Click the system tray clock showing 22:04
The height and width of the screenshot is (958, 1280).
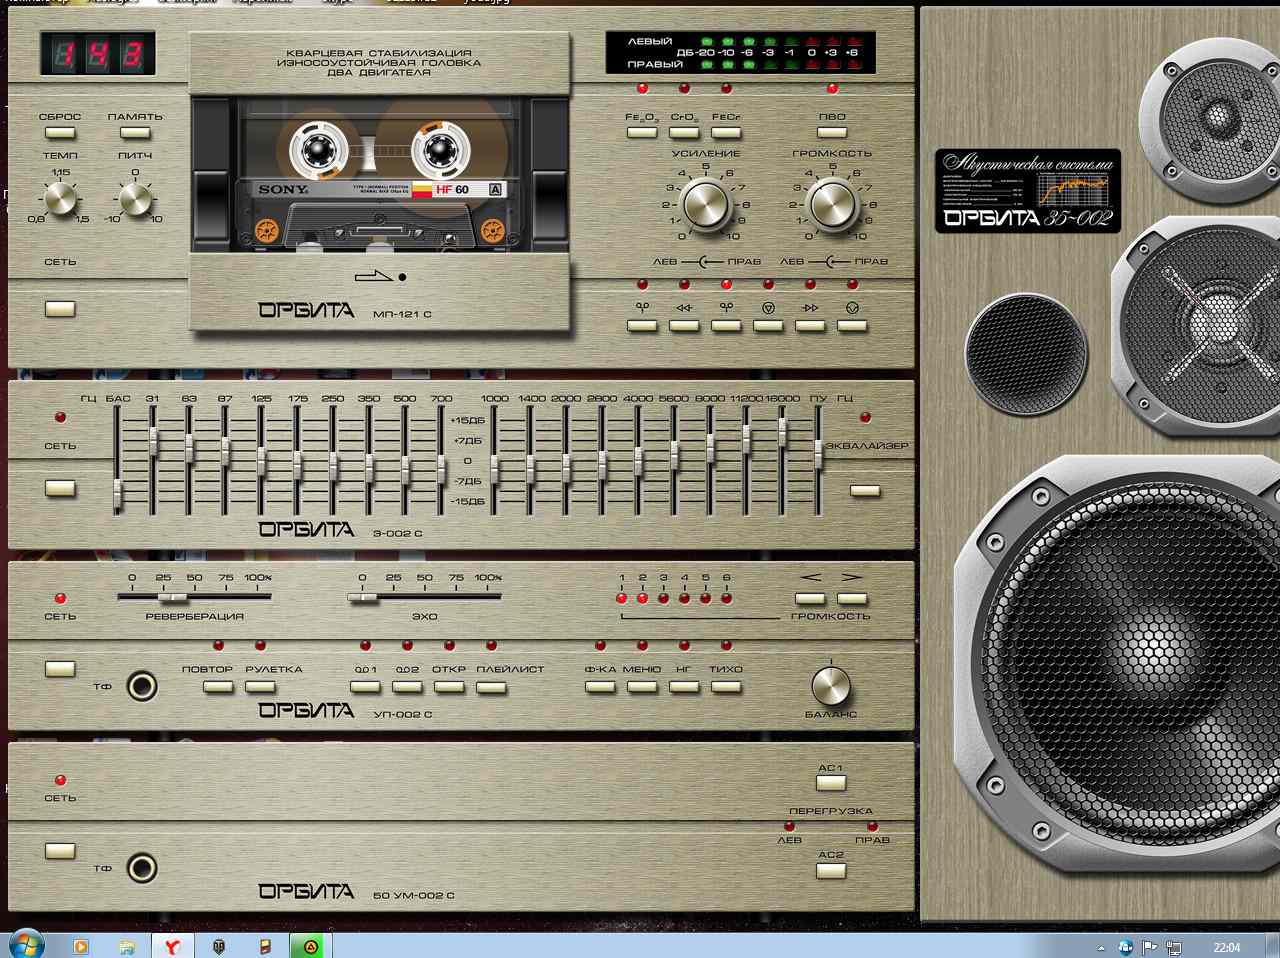tap(1227, 947)
